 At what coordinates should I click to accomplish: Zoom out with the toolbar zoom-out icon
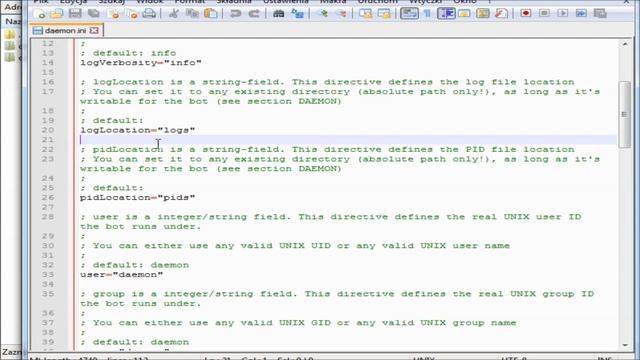pos(341,13)
